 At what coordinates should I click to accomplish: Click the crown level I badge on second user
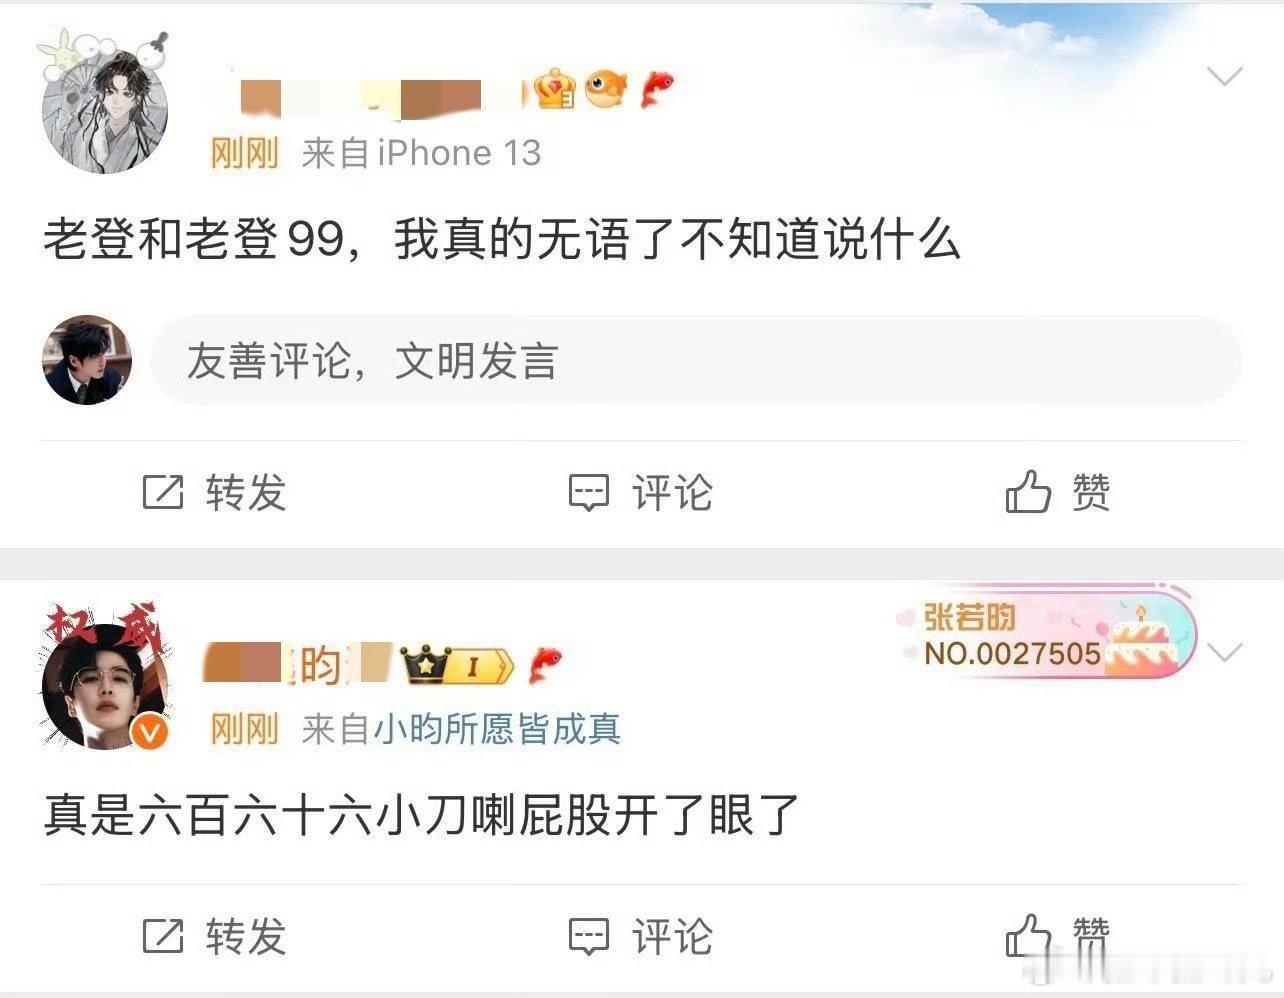click(x=457, y=665)
